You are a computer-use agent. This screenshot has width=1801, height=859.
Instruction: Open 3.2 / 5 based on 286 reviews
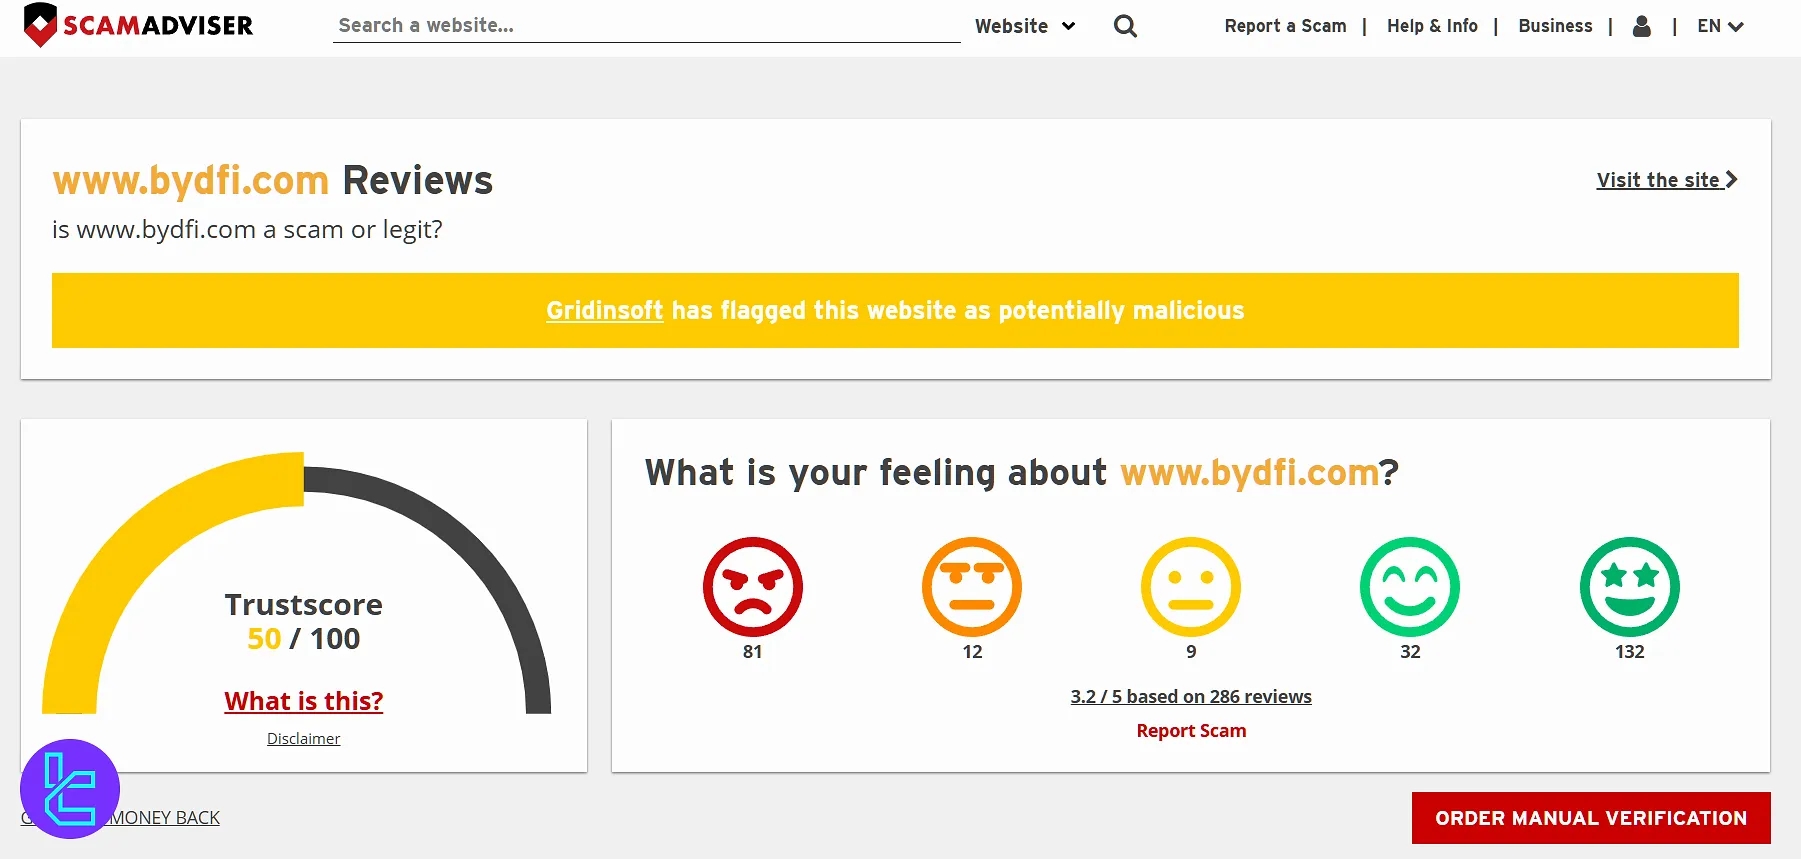tap(1191, 697)
